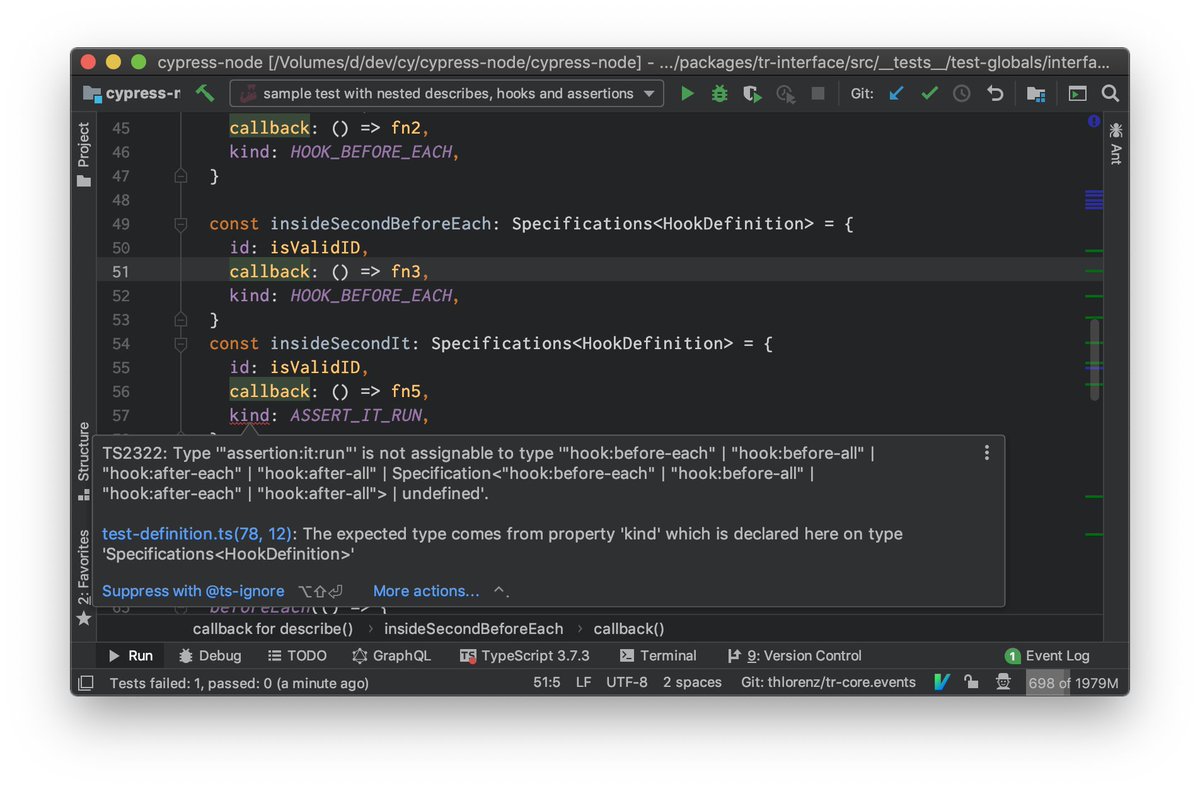Image resolution: width=1200 pixels, height=789 pixels.
Task: Click More actions... link in tooltip
Action: tap(426, 591)
